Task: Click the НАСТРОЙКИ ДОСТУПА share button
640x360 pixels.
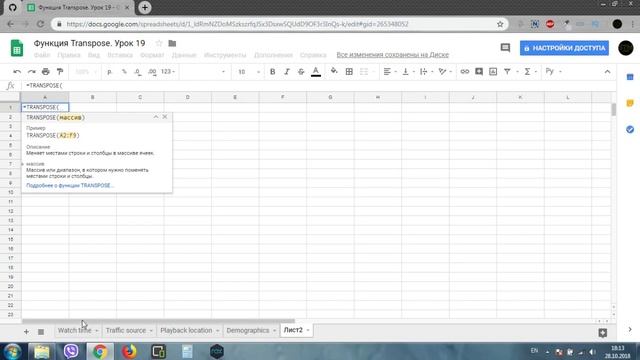Action: (564, 48)
